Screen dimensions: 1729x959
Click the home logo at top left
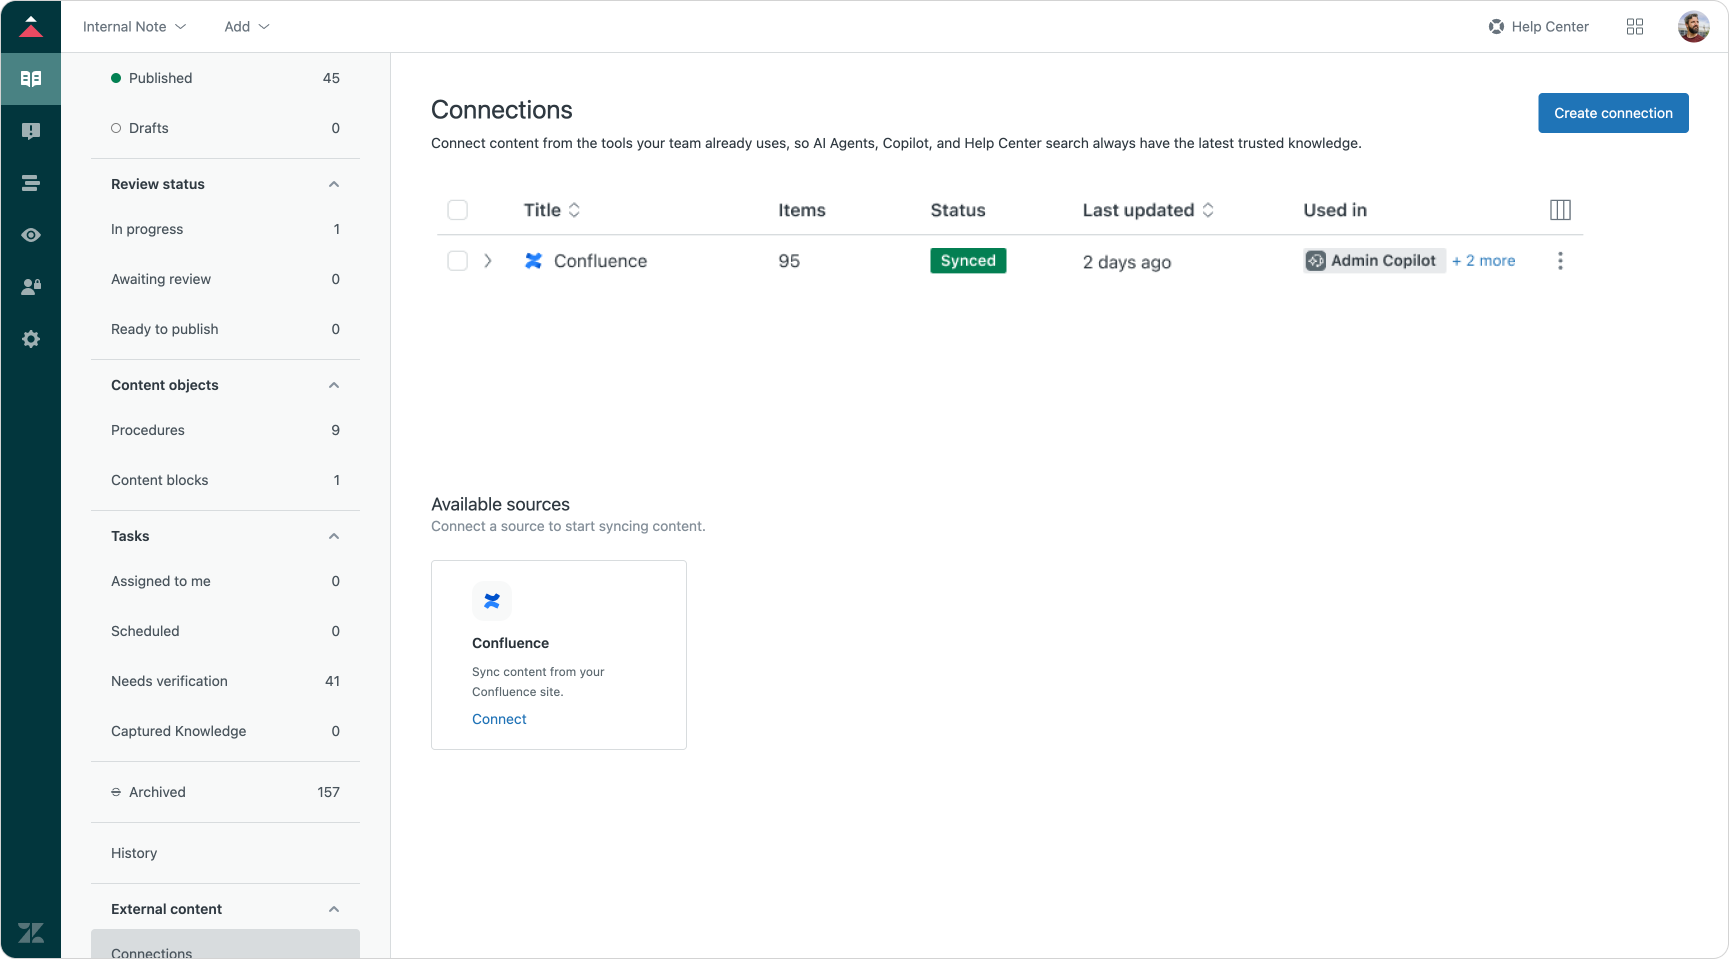click(31, 26)
